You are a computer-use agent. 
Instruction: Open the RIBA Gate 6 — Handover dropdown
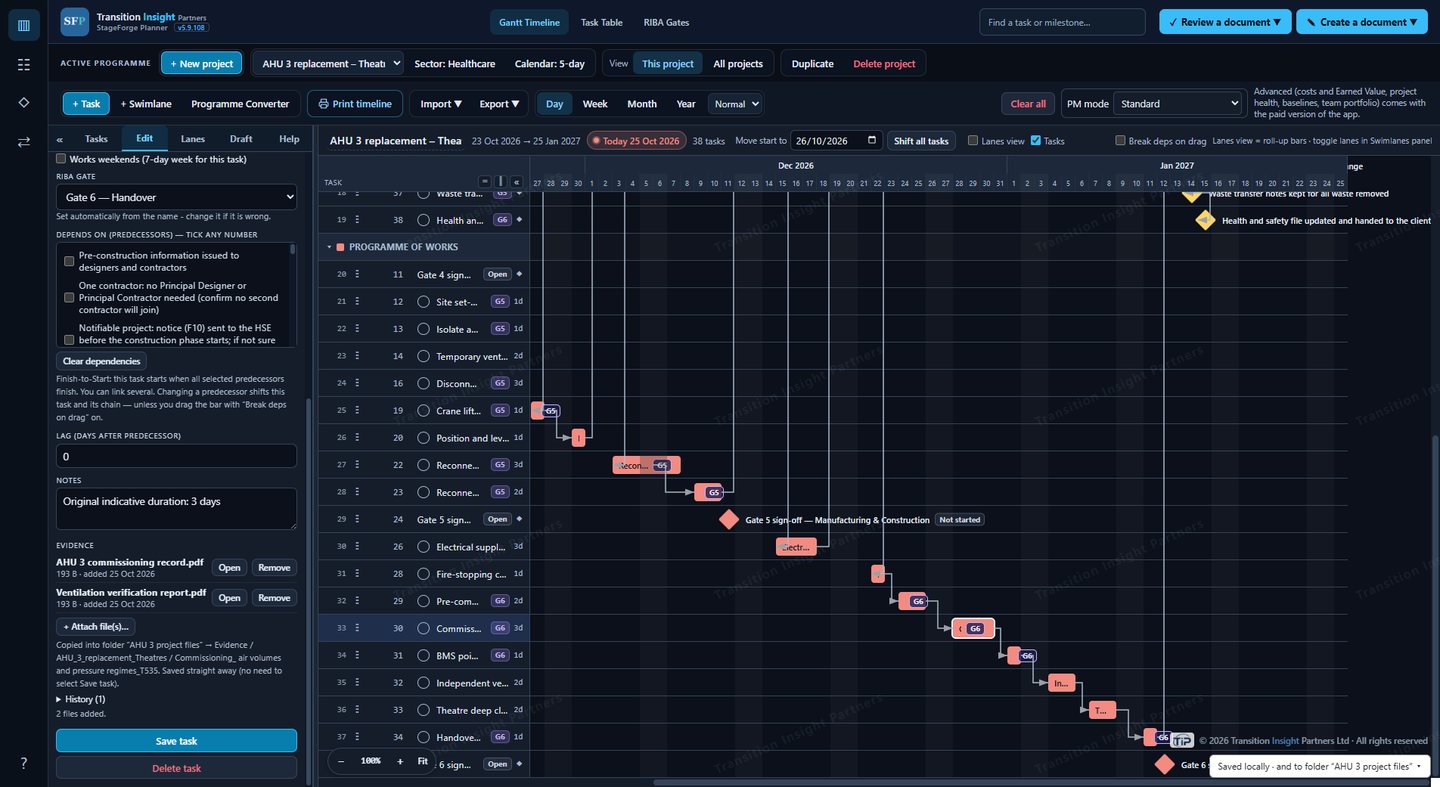176,197
